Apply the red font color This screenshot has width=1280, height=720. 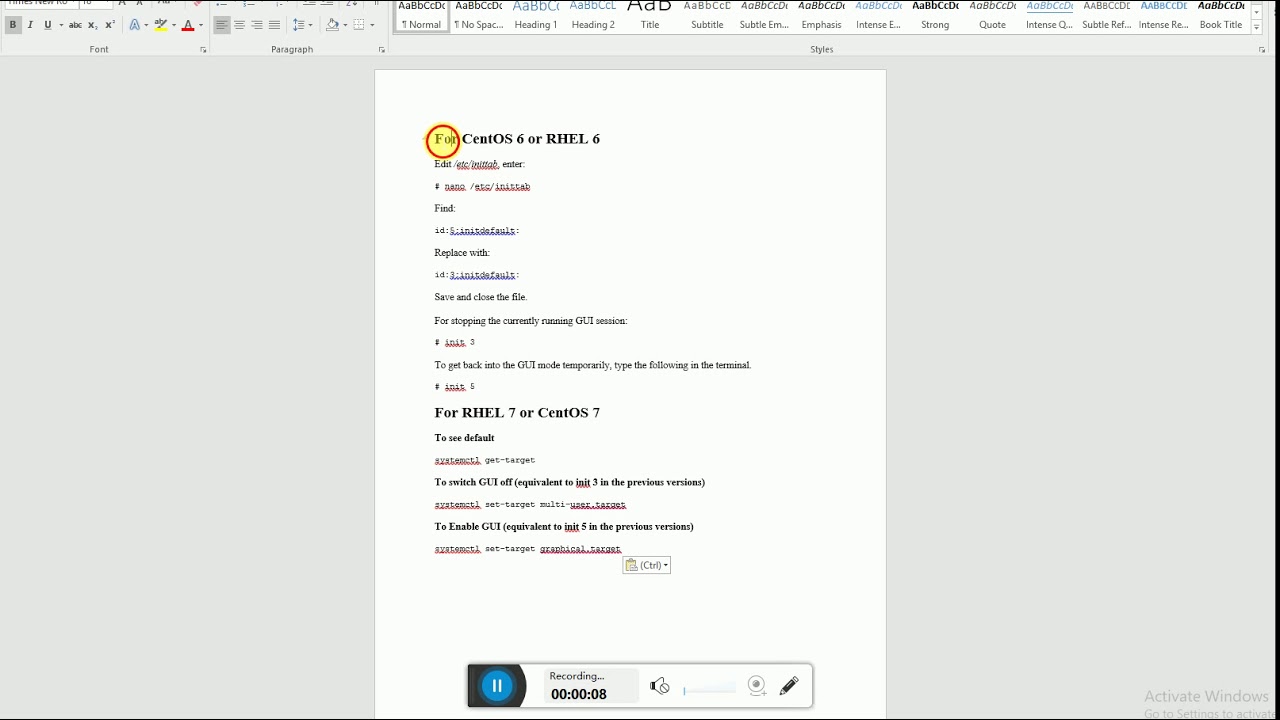[188, 25]
